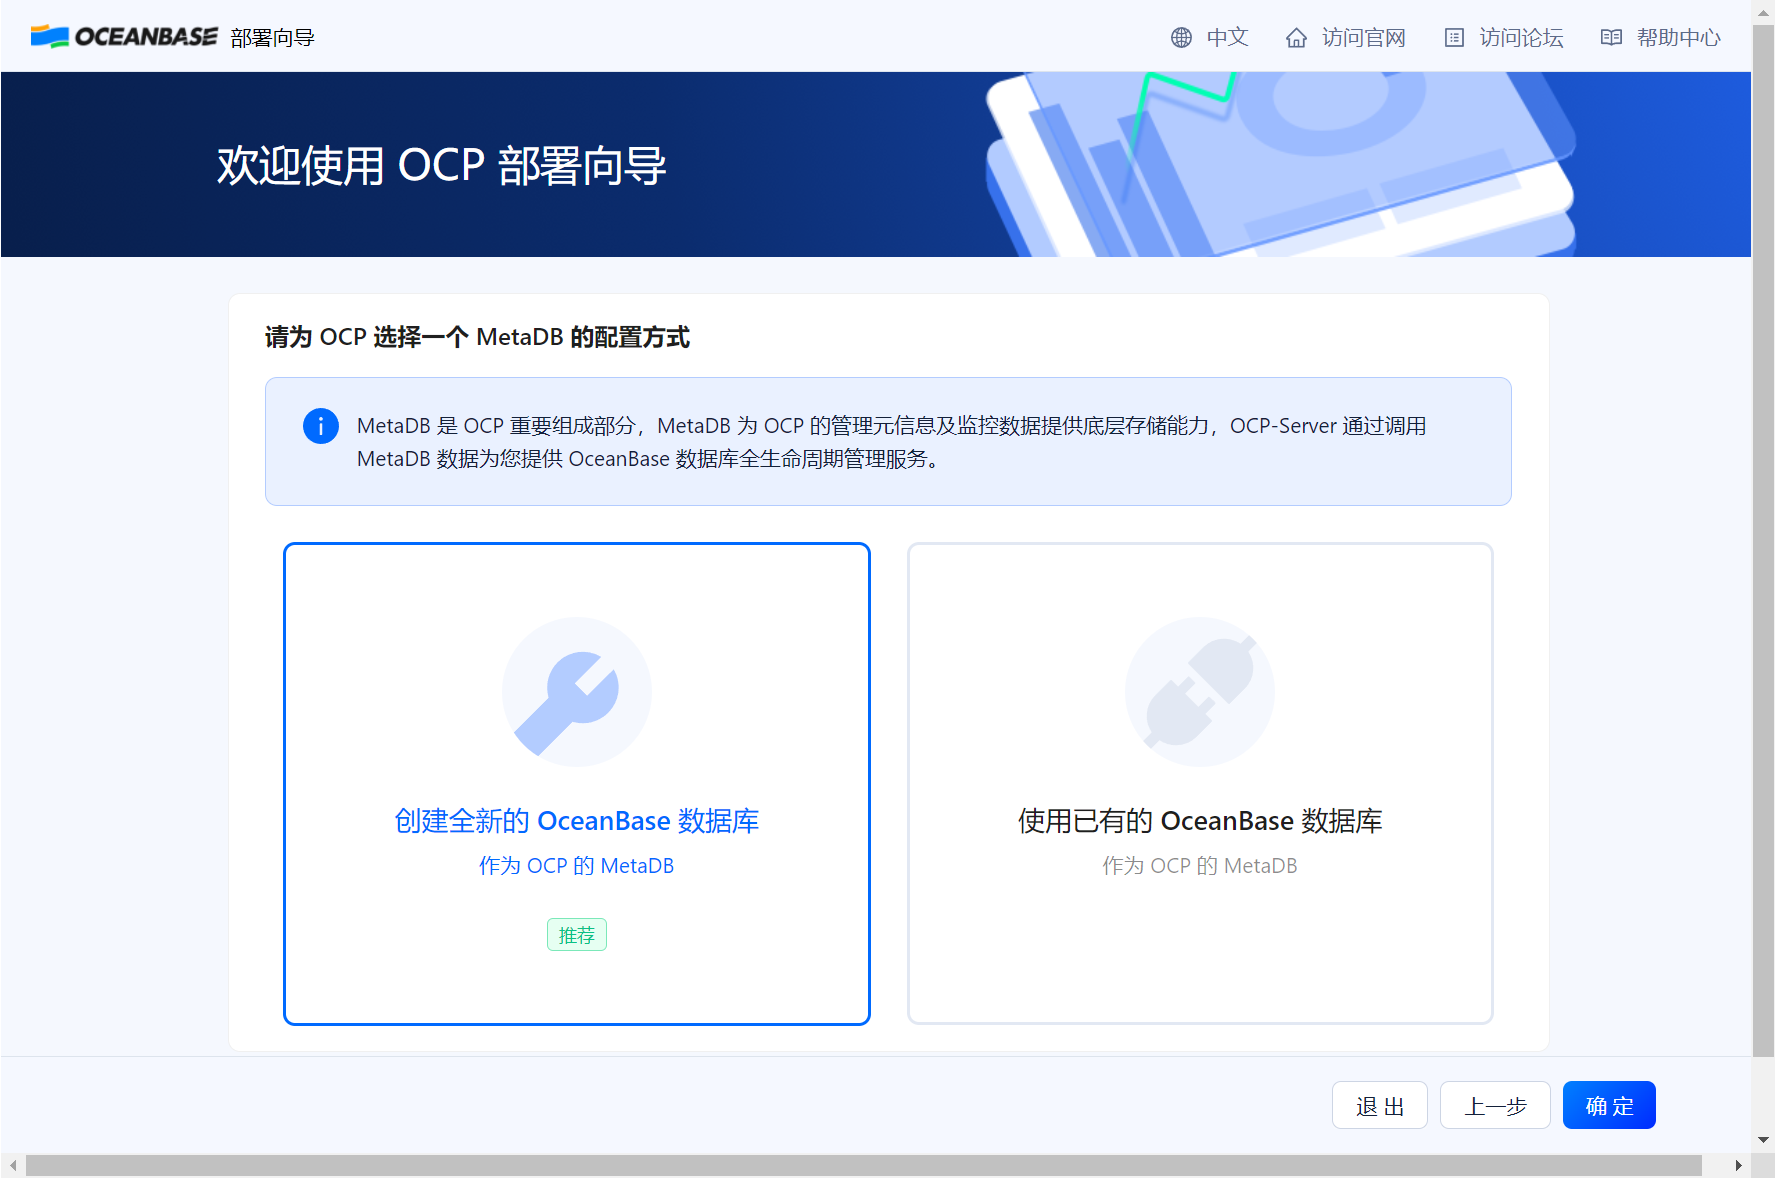
Task: Select 创建全新的 OceanBase 数据库 option
Action: coord(577,784)
